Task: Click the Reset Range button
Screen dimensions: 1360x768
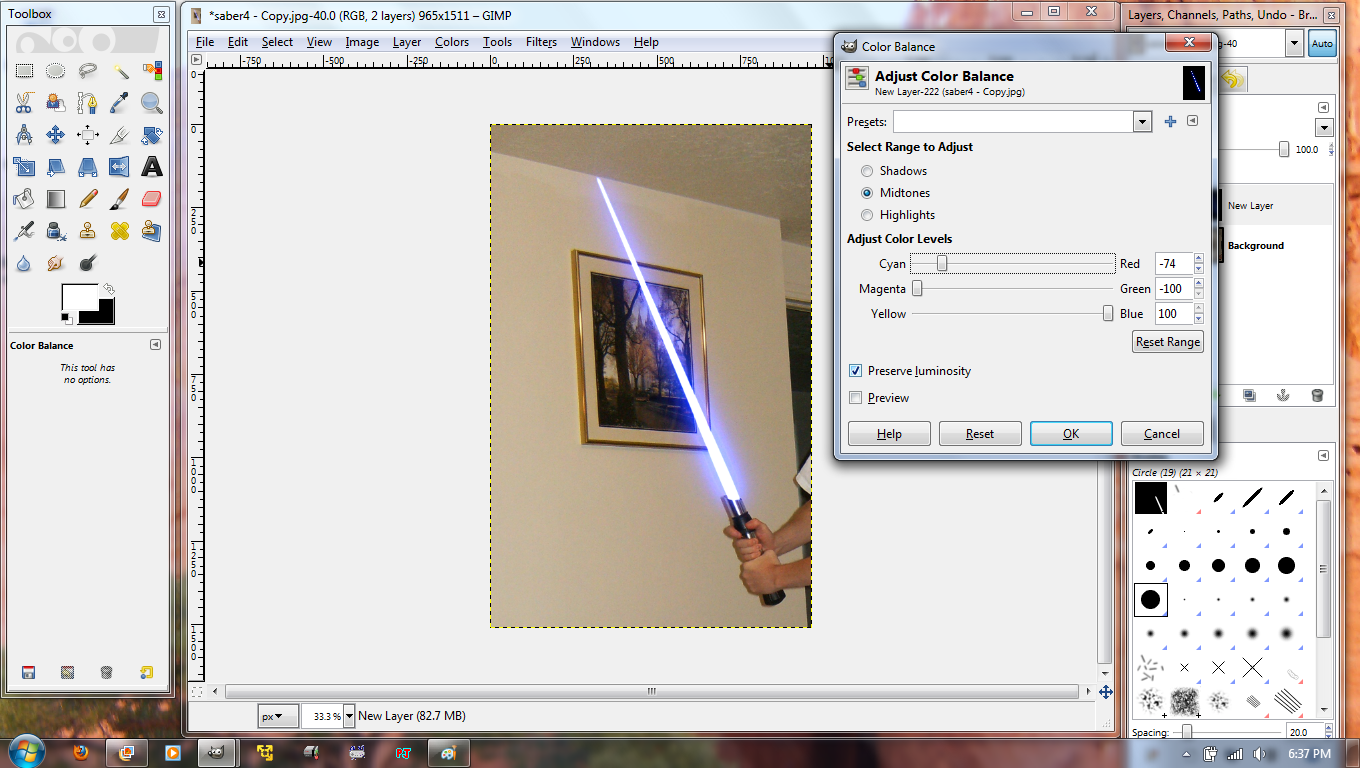Action: (x=1168, y=342)
